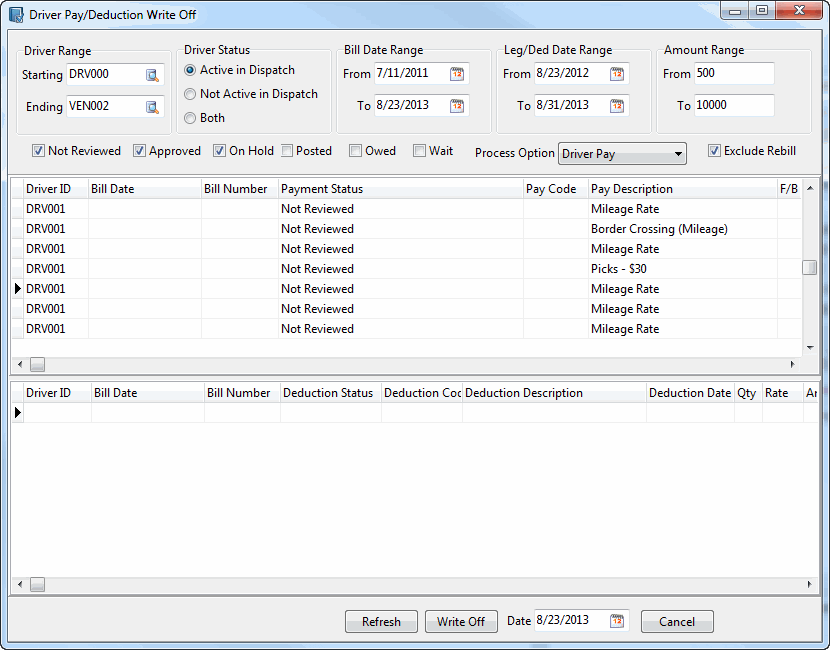Open calendar for Bill Date From
This screenshot has height=650, width=830.
point(457,74)
